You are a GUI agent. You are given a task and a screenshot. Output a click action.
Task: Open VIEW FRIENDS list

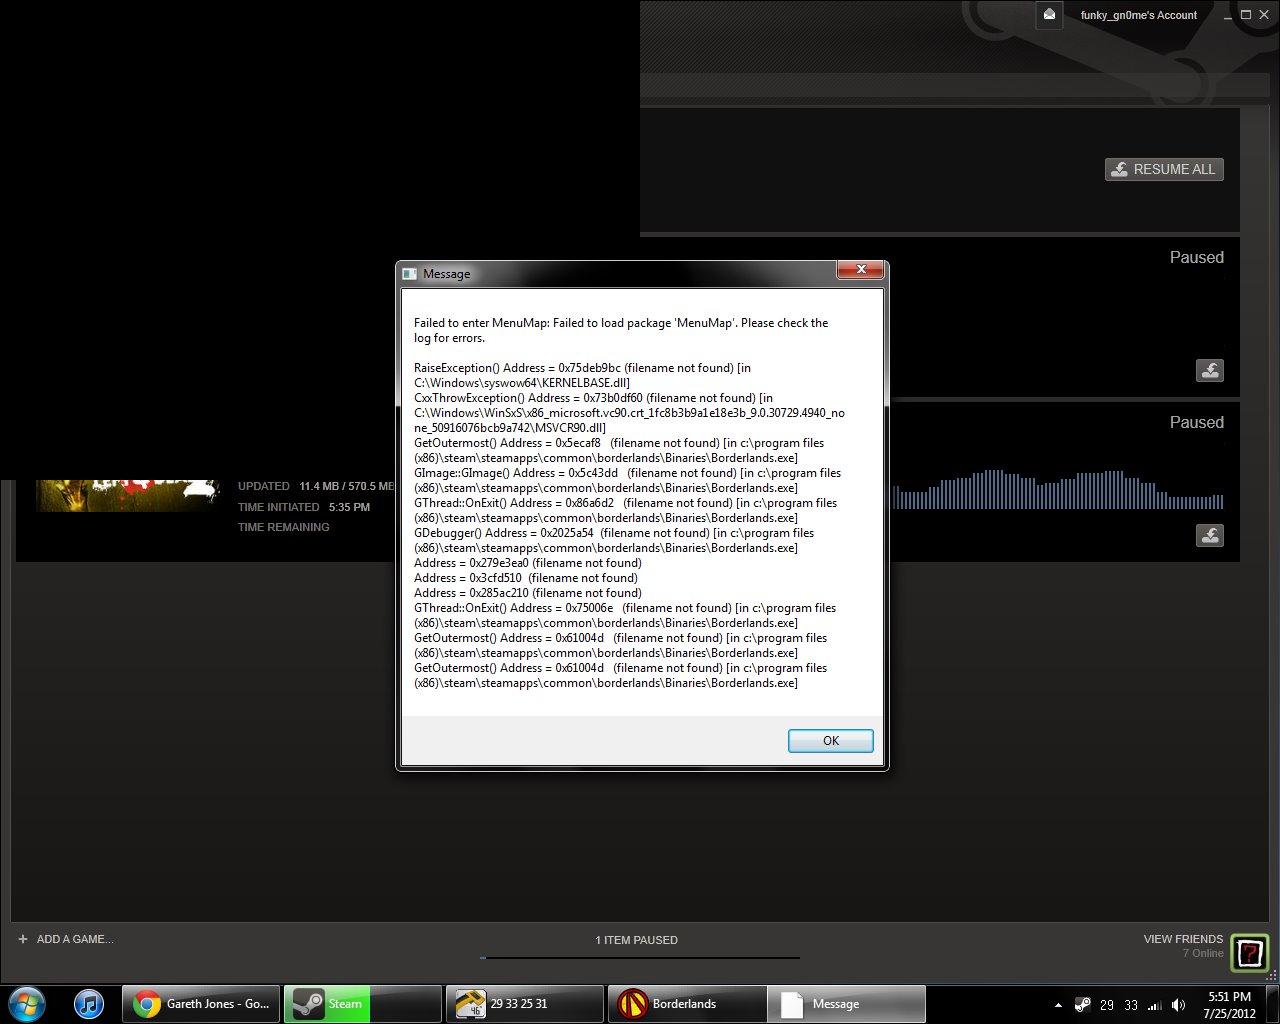[1183, 939]
